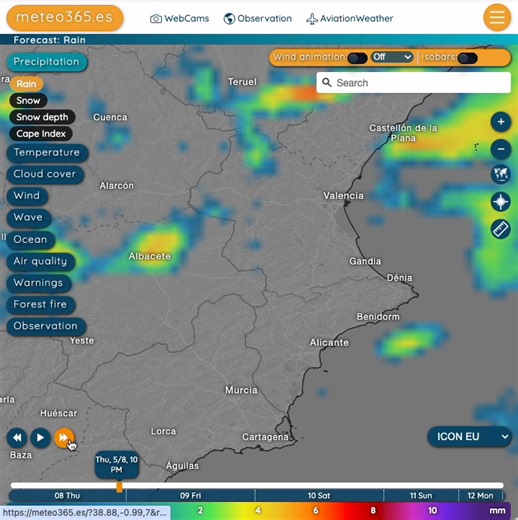Open the ICON EU model dropdown

[x=469, y=436]
